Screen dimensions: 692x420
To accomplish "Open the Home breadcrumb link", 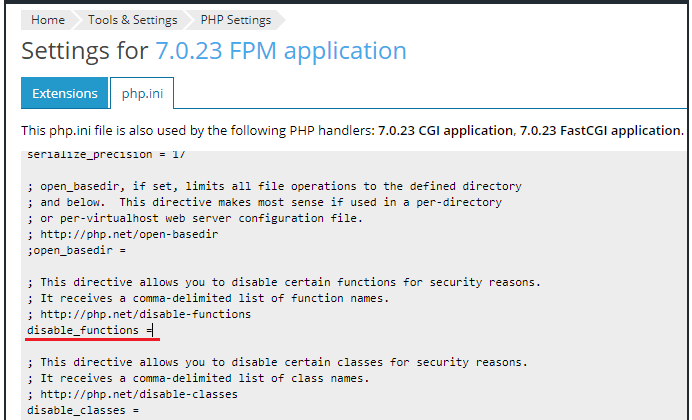I will [48, 20].
